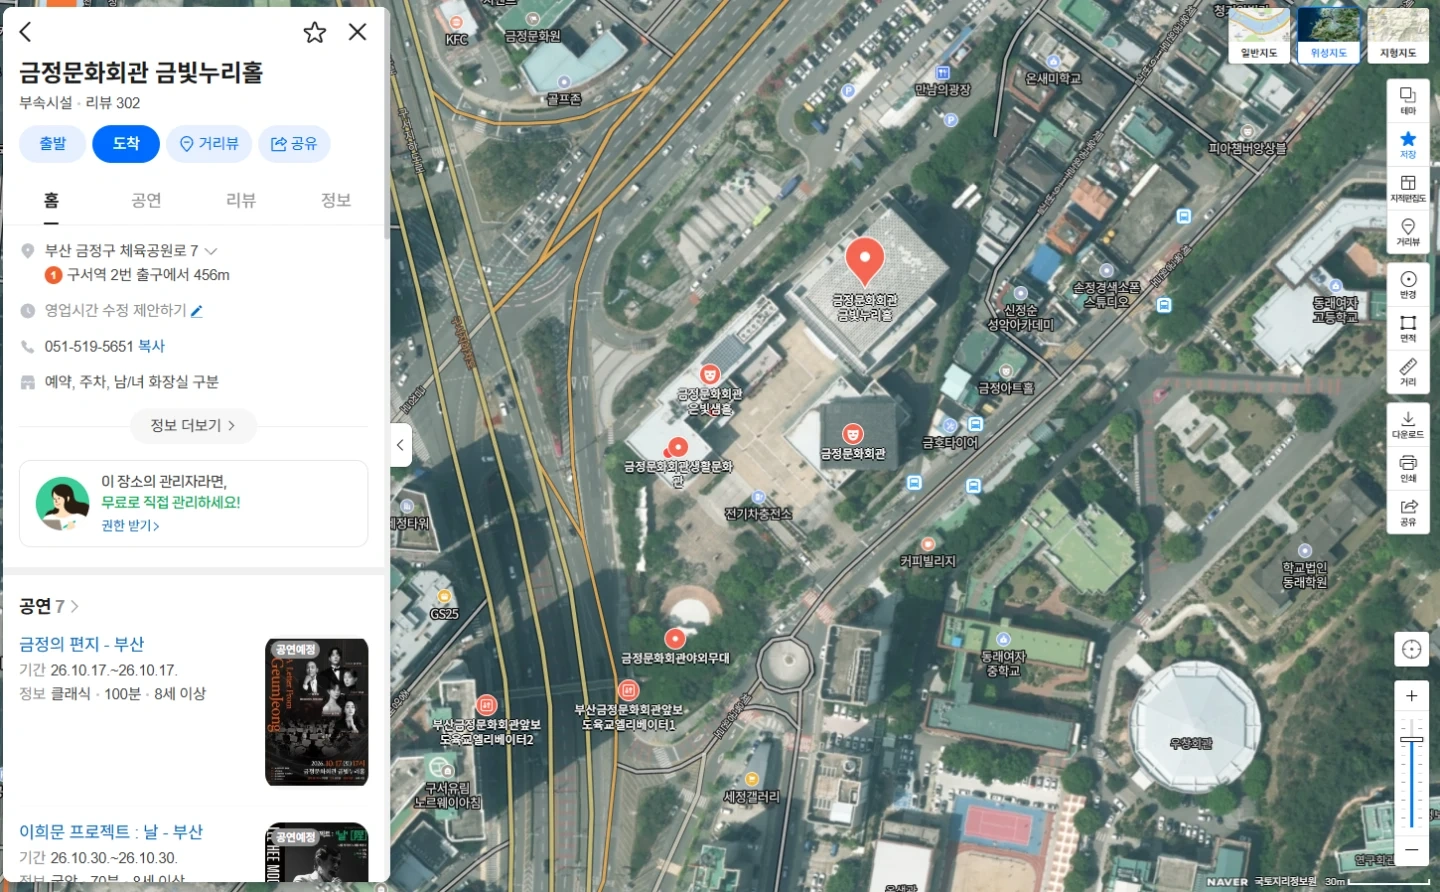
Task: Switch to 지형지도 terrain map type
Action: click(1398, 34)
